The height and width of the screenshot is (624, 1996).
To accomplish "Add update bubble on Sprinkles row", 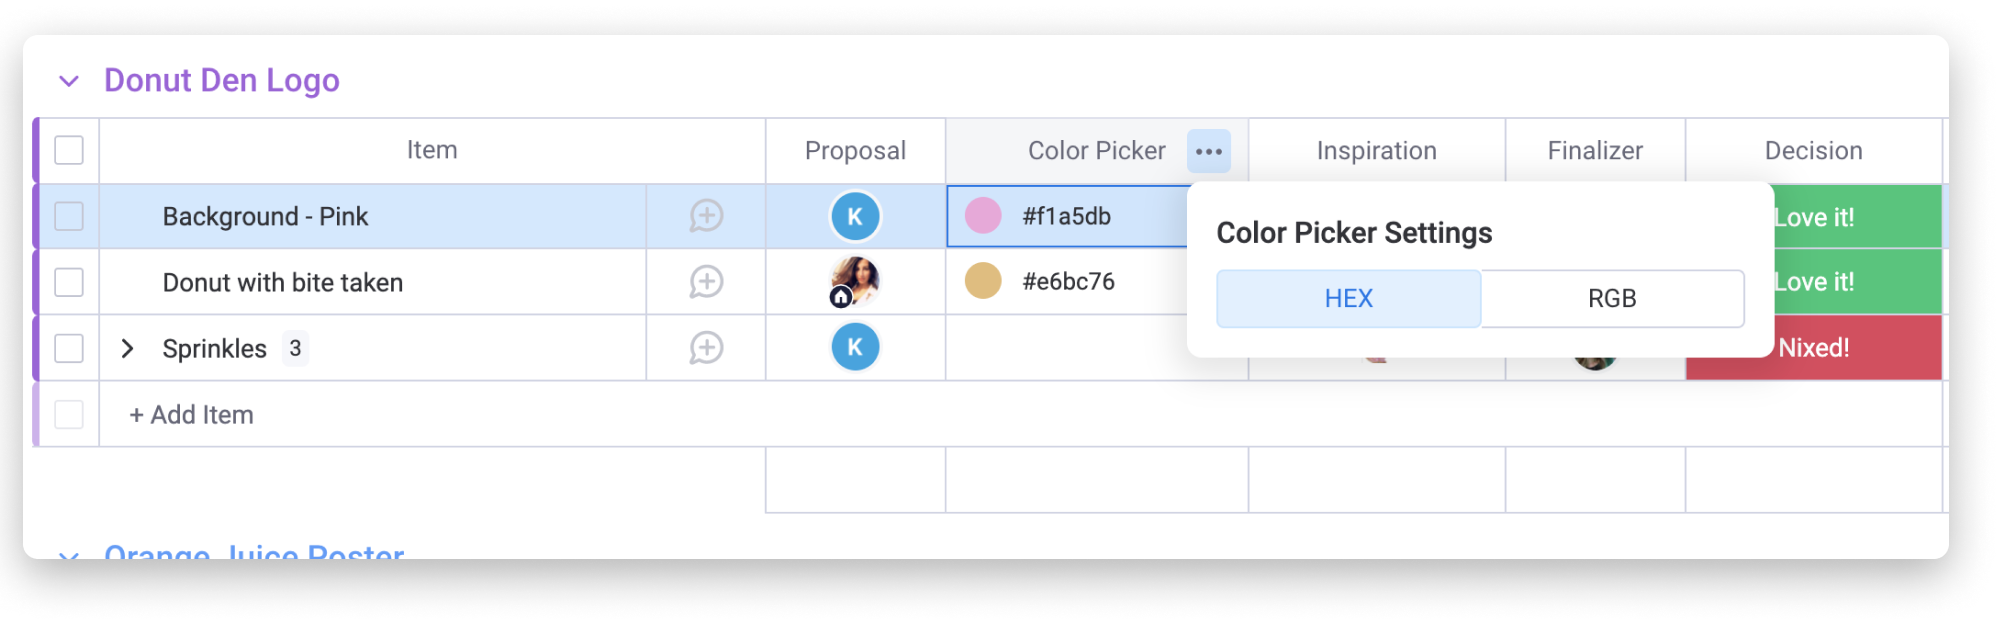I will coord(706,348).
